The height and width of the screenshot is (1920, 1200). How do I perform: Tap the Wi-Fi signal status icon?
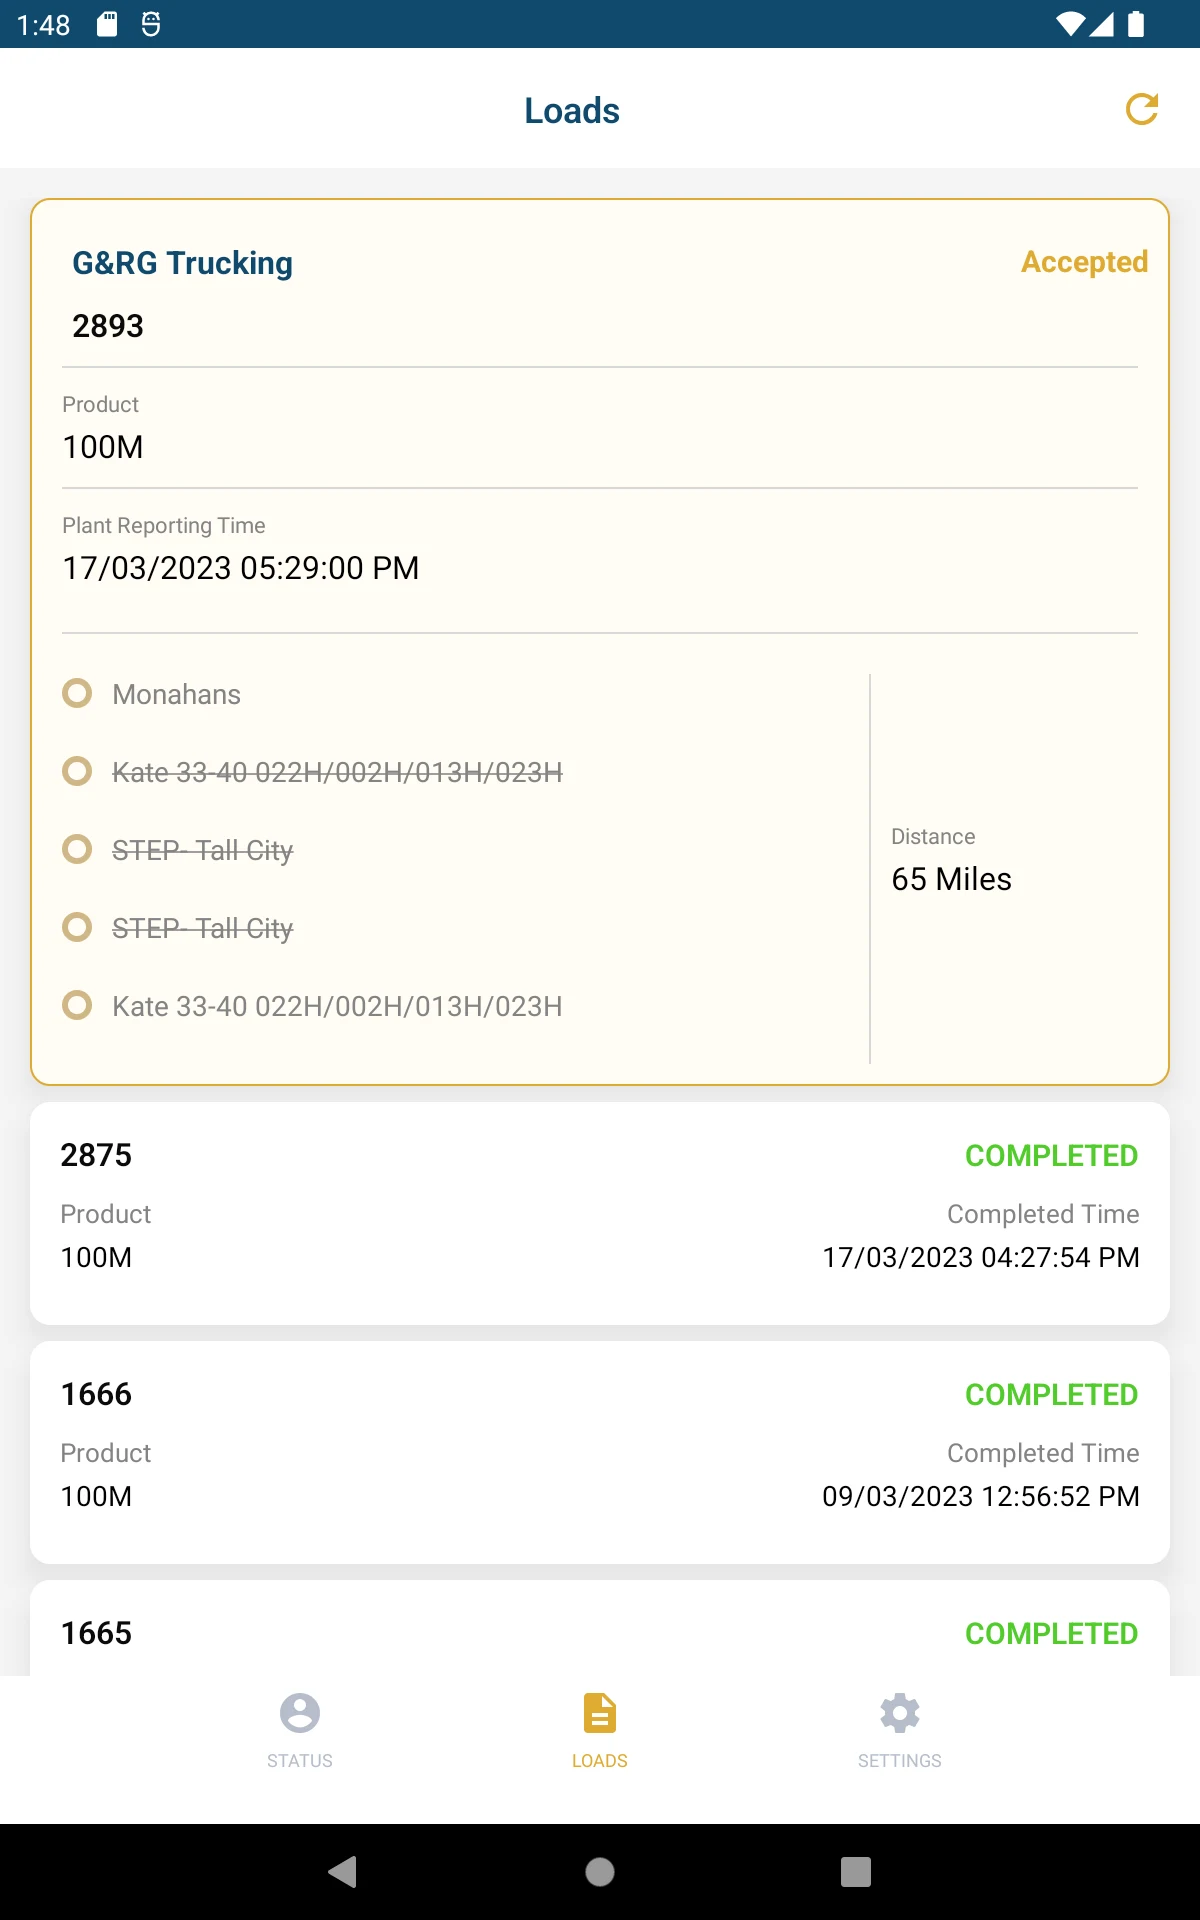coord(1070,24)
